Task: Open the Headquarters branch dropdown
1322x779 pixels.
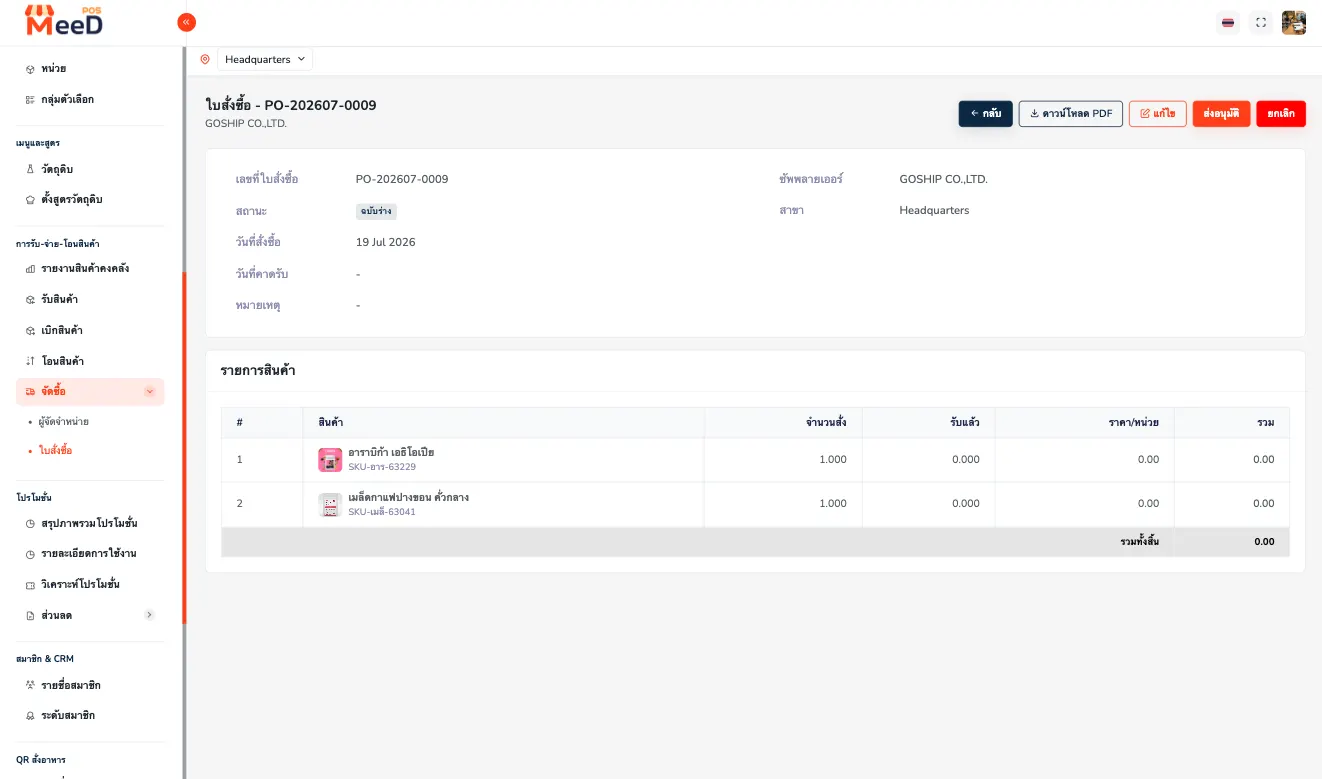Action: (265, 60)
